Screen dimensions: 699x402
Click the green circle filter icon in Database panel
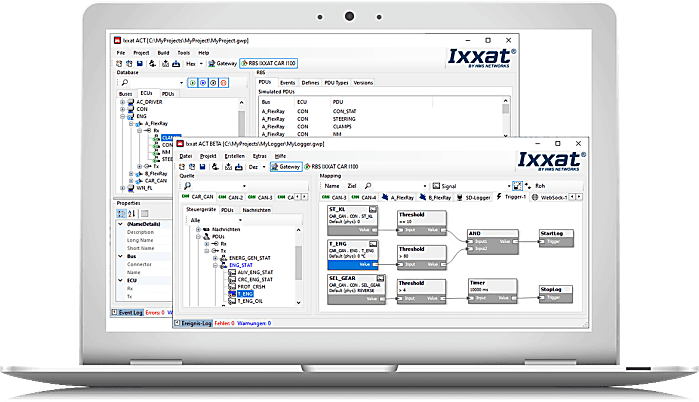click(x=193, y=83)
